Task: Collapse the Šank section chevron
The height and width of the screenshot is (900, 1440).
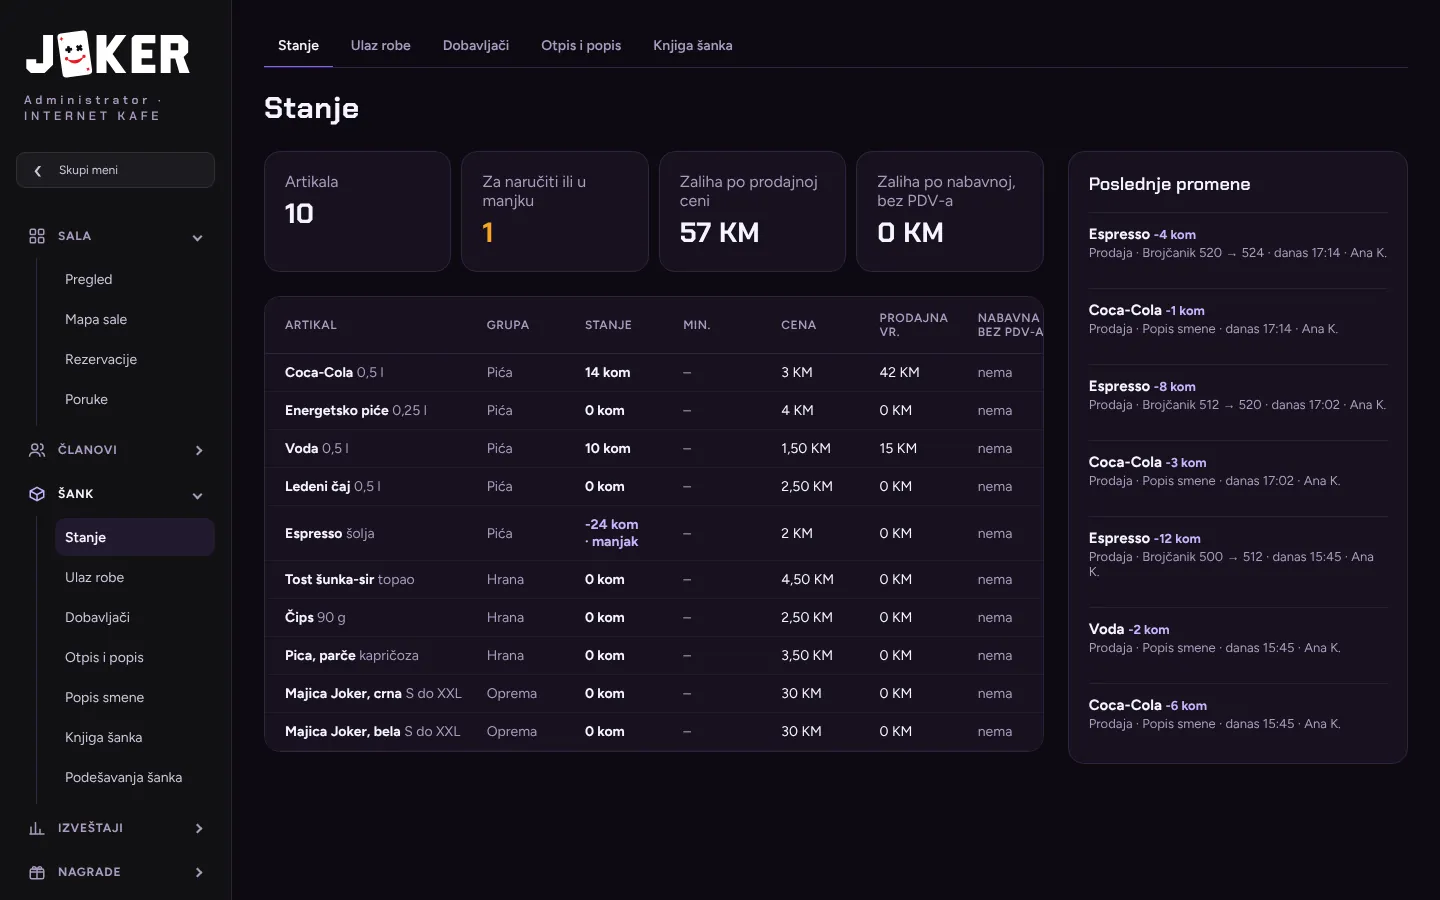Action: click(198, 495)
